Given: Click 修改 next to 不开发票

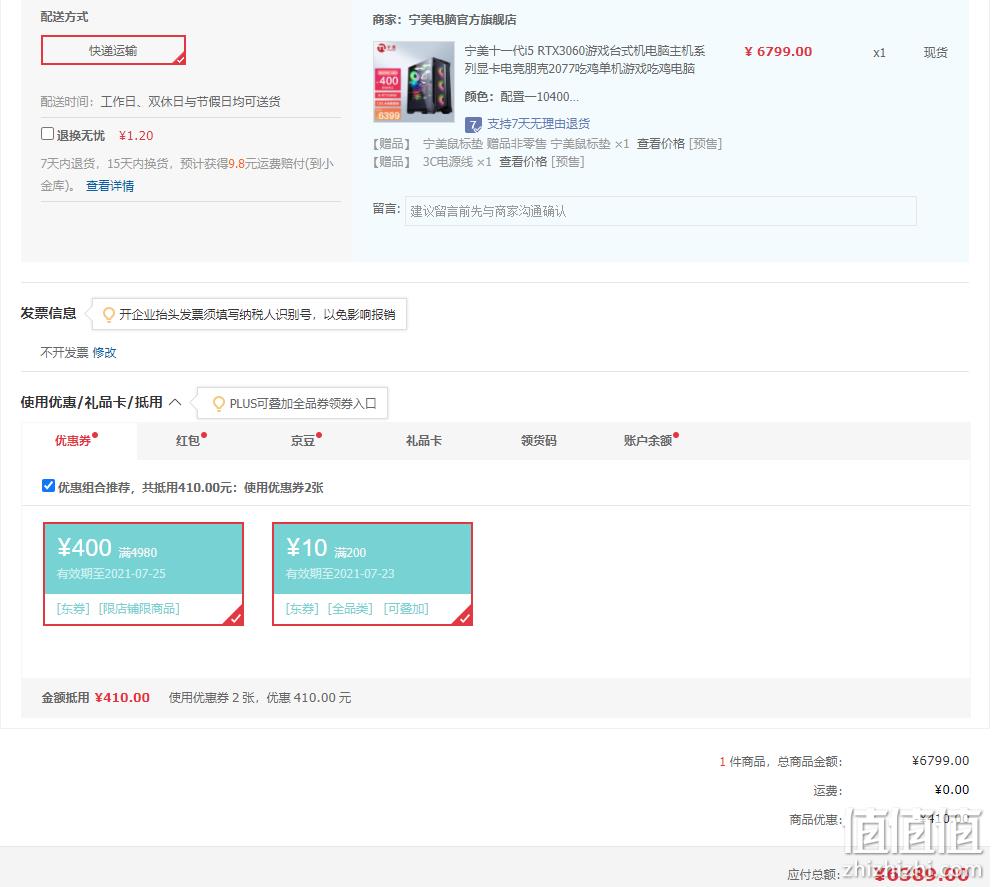Looking at the screenshot, I should point(104,352).
